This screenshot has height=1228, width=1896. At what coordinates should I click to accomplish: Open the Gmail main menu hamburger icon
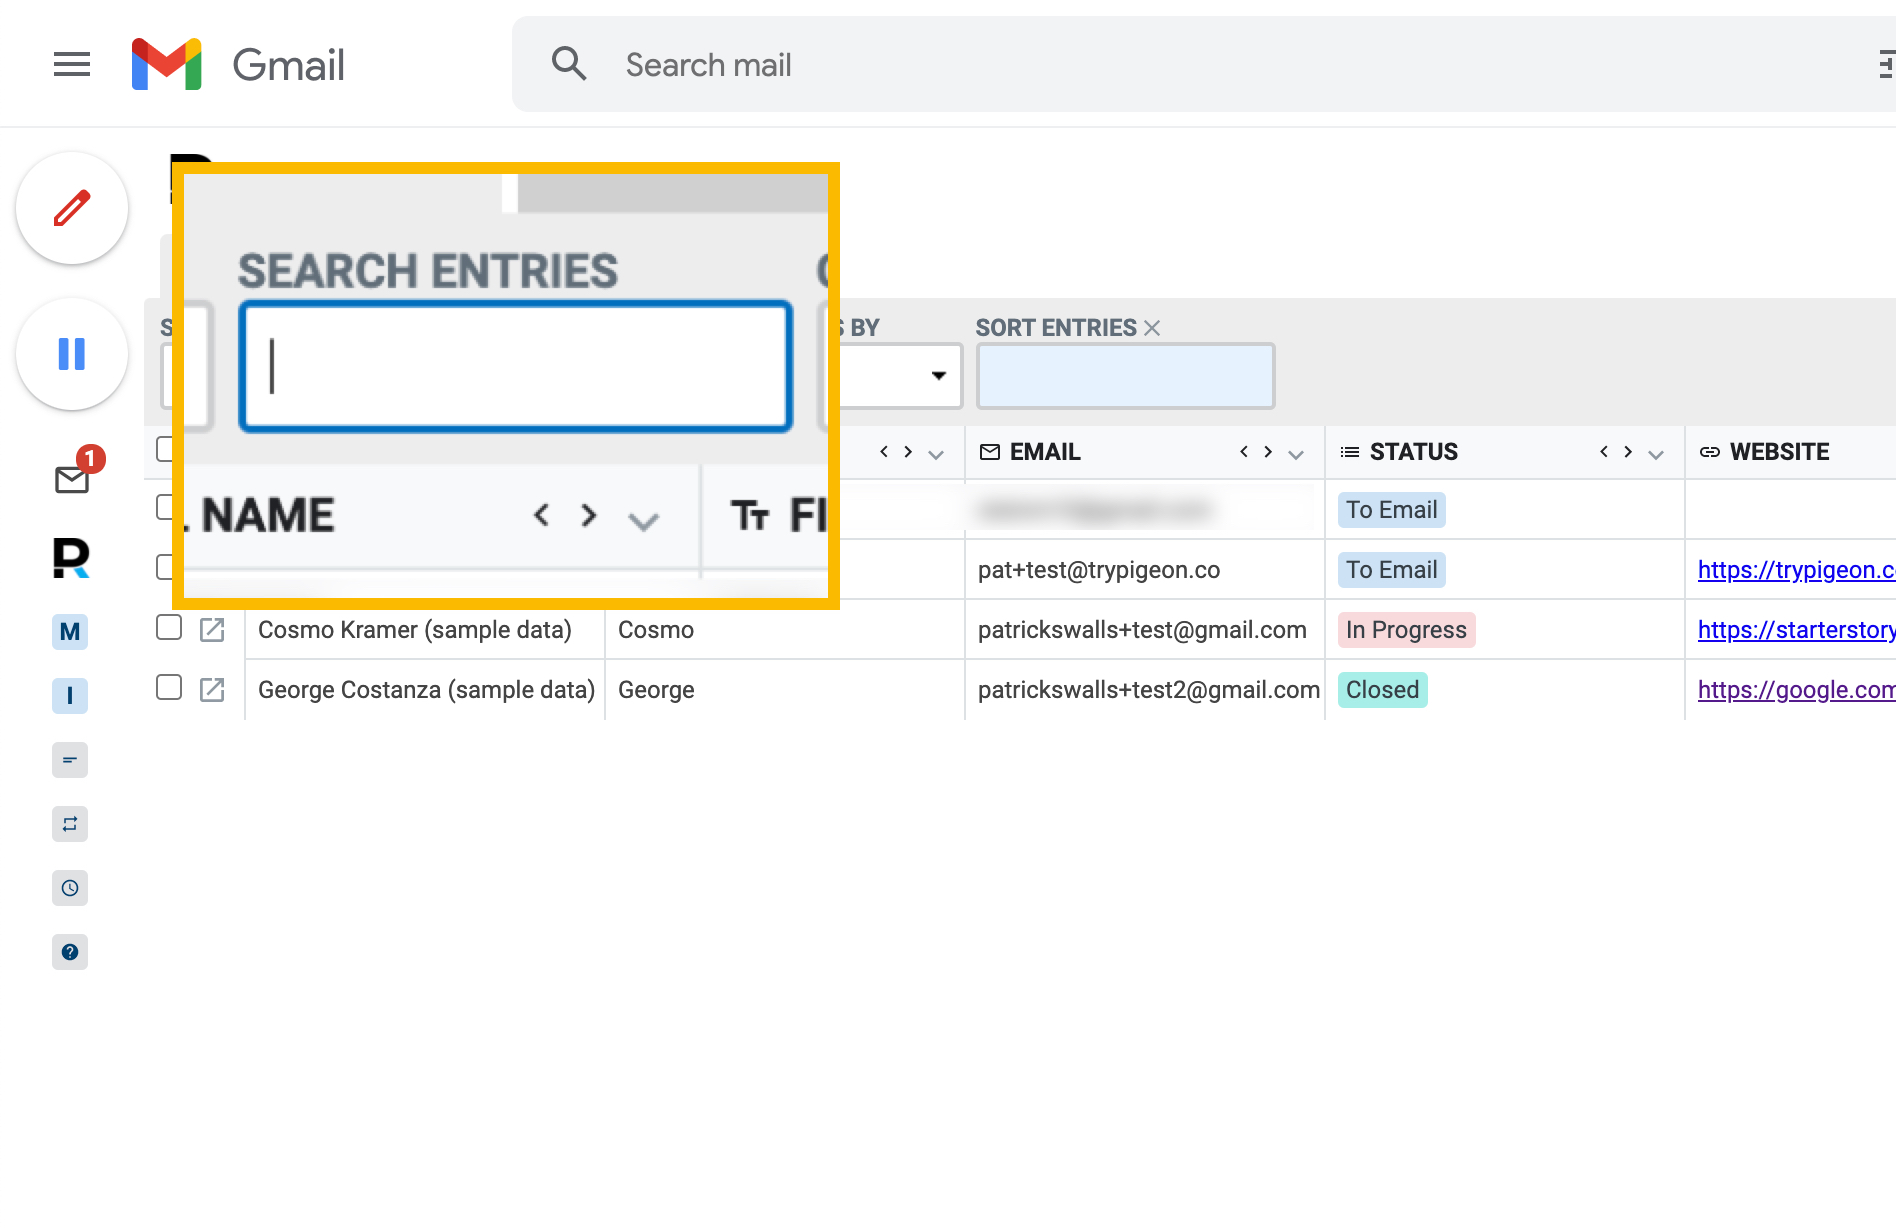(x=72, y=65)
